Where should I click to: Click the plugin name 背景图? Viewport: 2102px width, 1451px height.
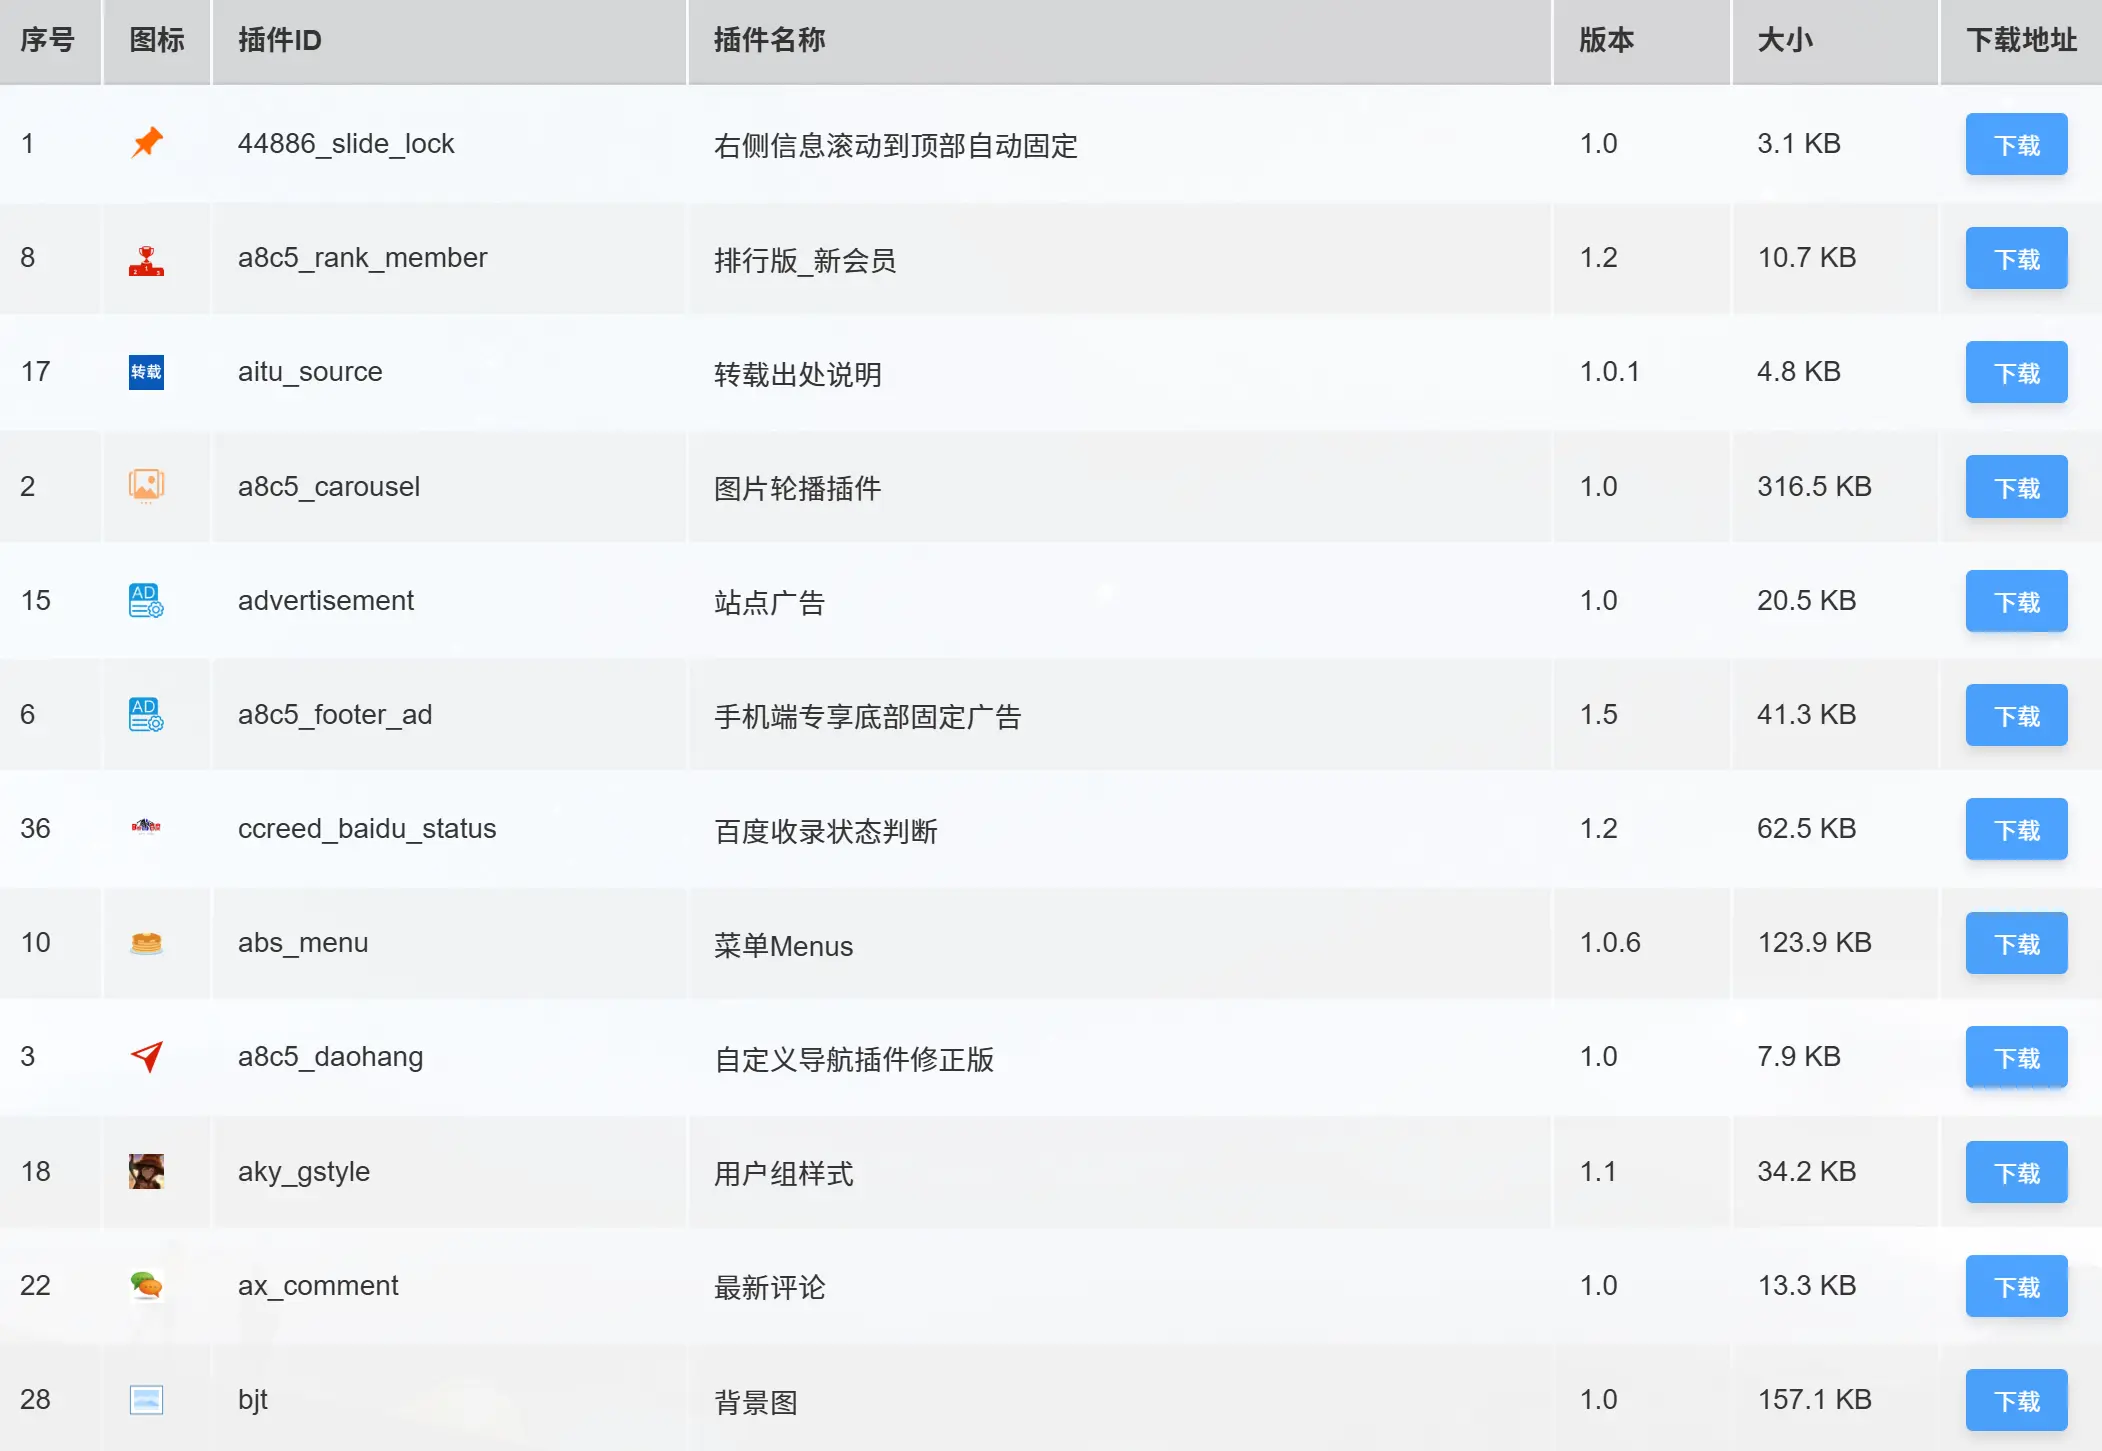(x=755, y=1402)
